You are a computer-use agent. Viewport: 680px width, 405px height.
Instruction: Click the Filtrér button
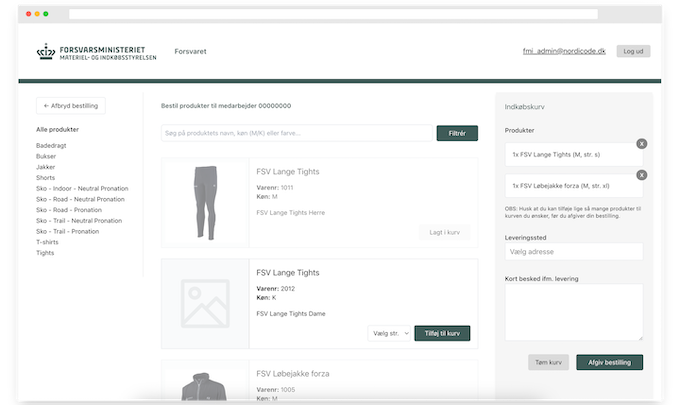click(x=457, y=133)
